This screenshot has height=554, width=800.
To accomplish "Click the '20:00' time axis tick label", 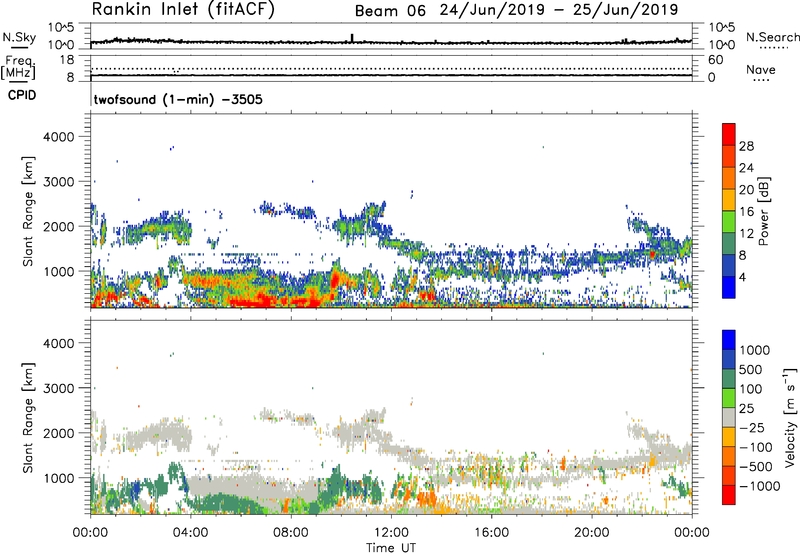I will 591,533.
